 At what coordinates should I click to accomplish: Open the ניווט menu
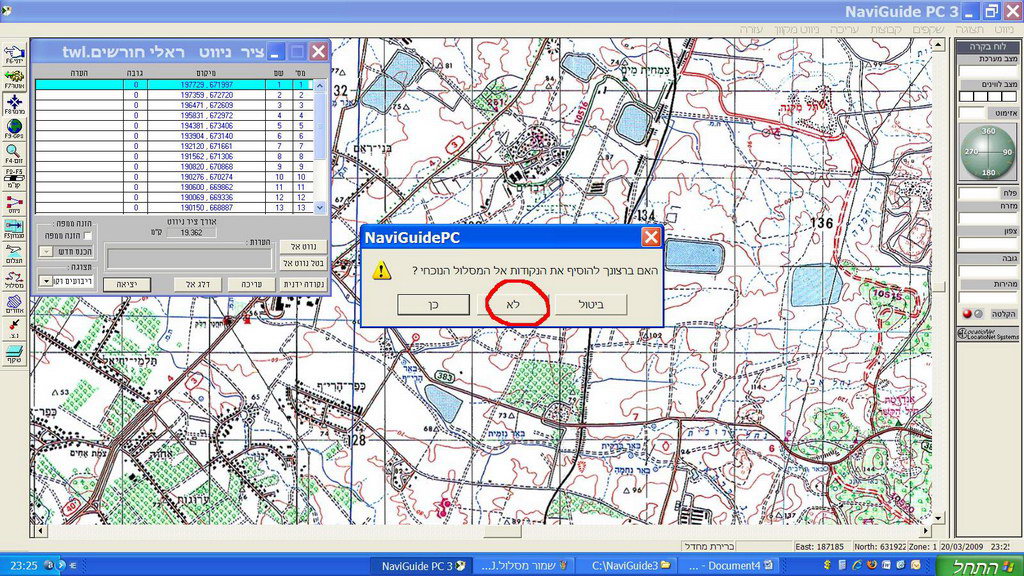click(1004, 30)
